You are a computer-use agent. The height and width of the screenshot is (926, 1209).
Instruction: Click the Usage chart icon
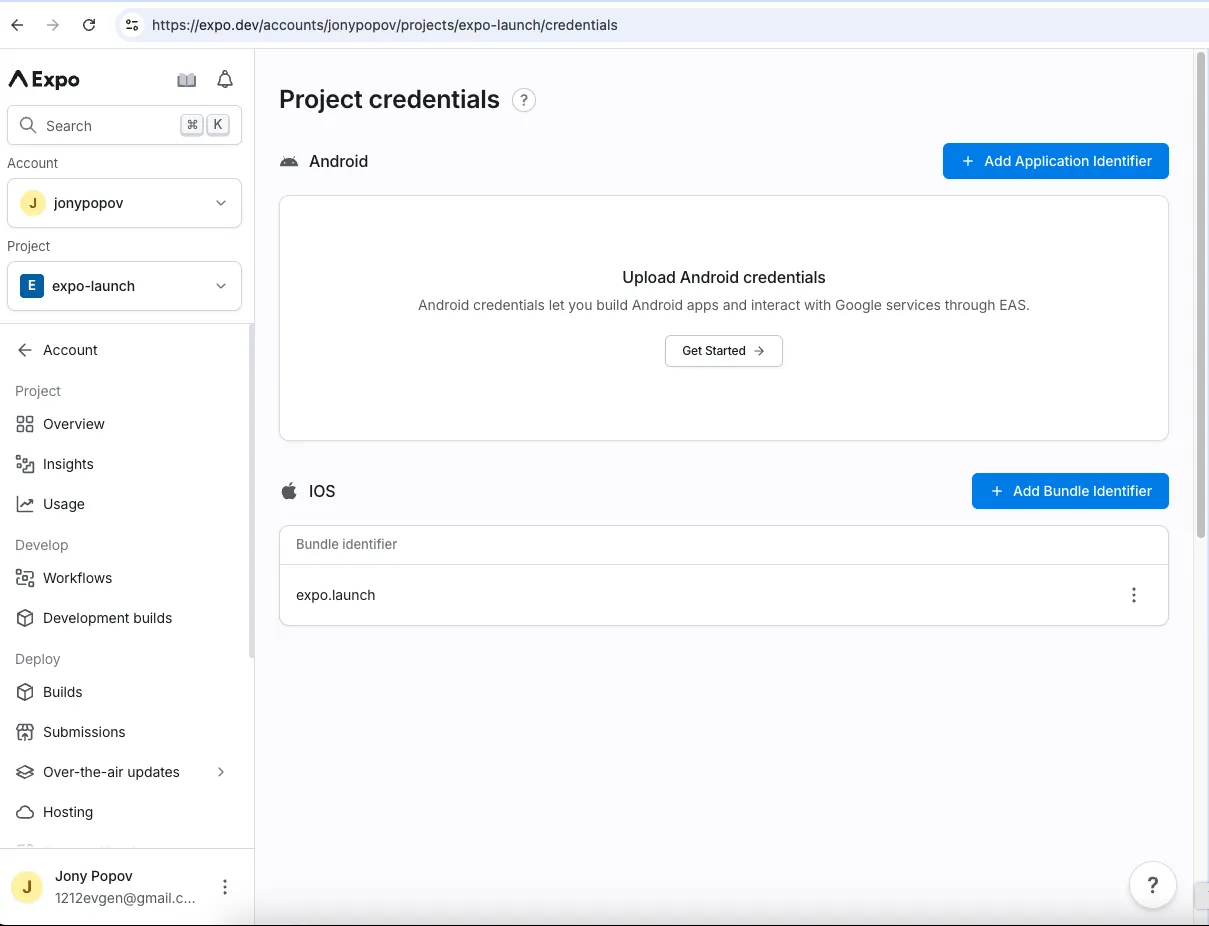[x=25, y=504]
